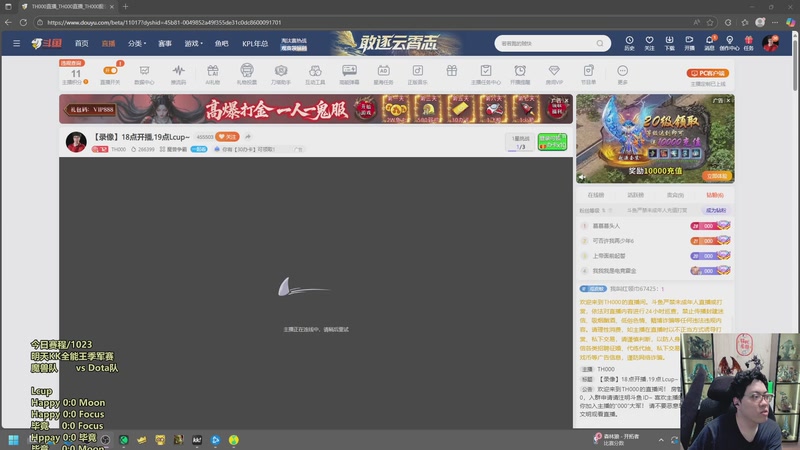Open 互动工具 toolbar icon

(315, 74)
